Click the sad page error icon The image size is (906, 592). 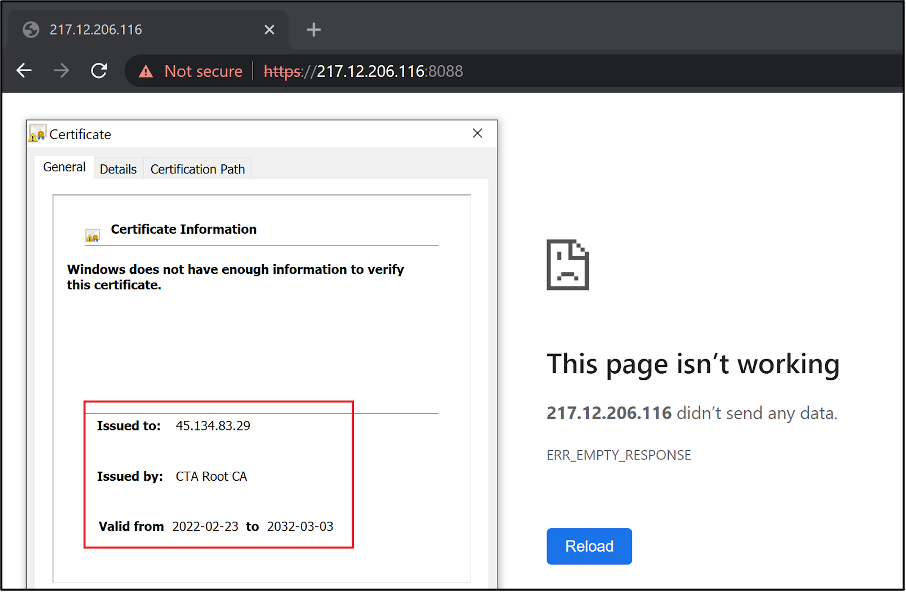(567, 265)
